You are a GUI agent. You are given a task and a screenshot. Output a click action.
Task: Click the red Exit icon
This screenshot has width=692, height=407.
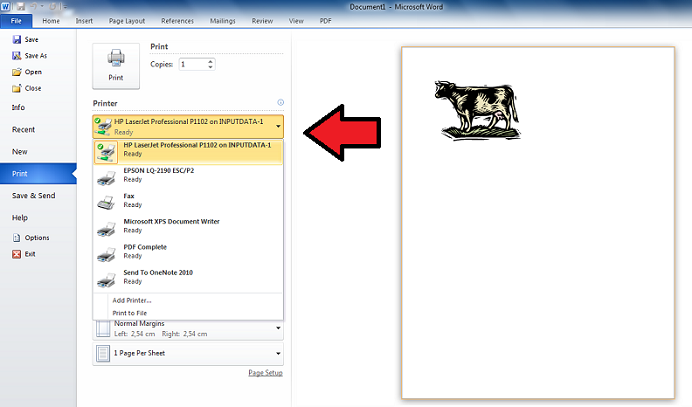[16, 254]
